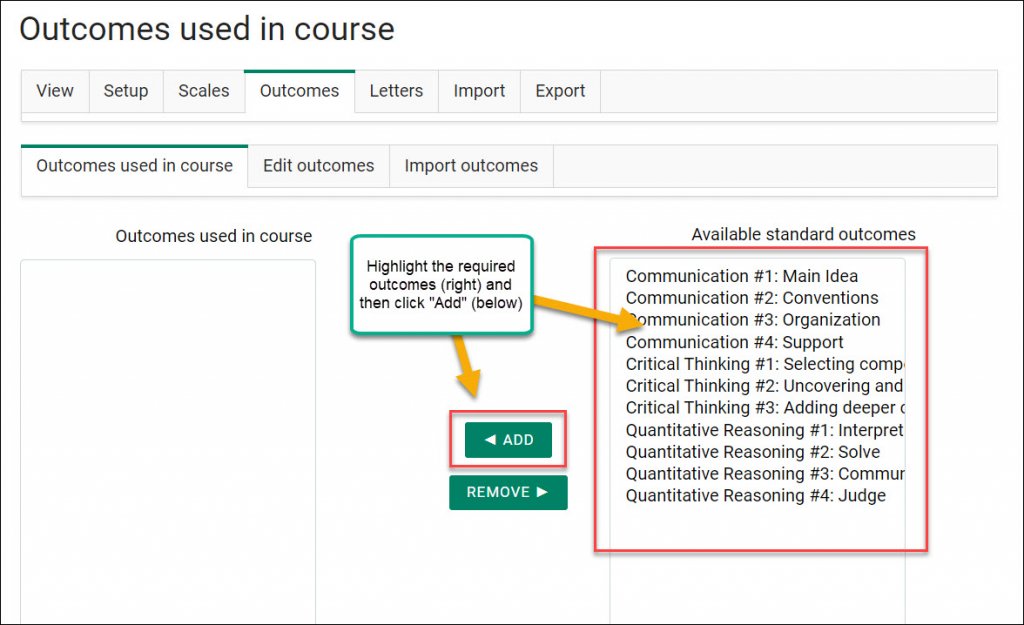This screenshot has width=1024, height=625.
Task: Go to the Letters tab
Action: [x=396, y=91]
